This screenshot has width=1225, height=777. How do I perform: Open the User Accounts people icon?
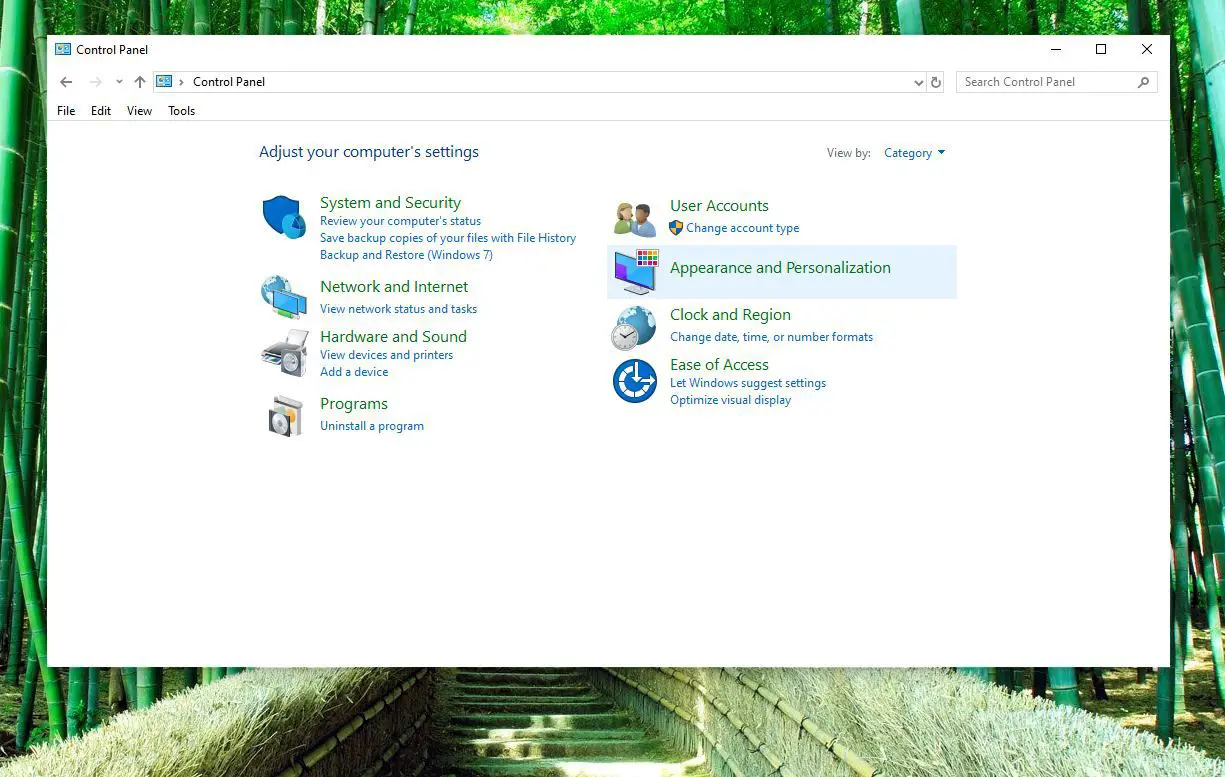[x=635, y=219]
